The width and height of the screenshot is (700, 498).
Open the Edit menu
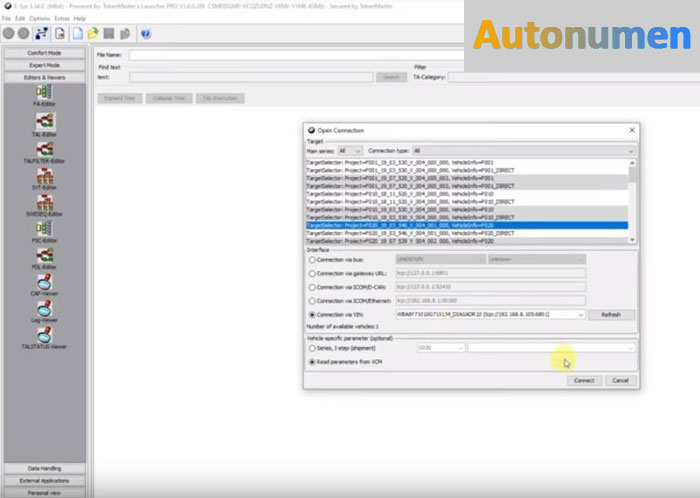tap(20, 18)
